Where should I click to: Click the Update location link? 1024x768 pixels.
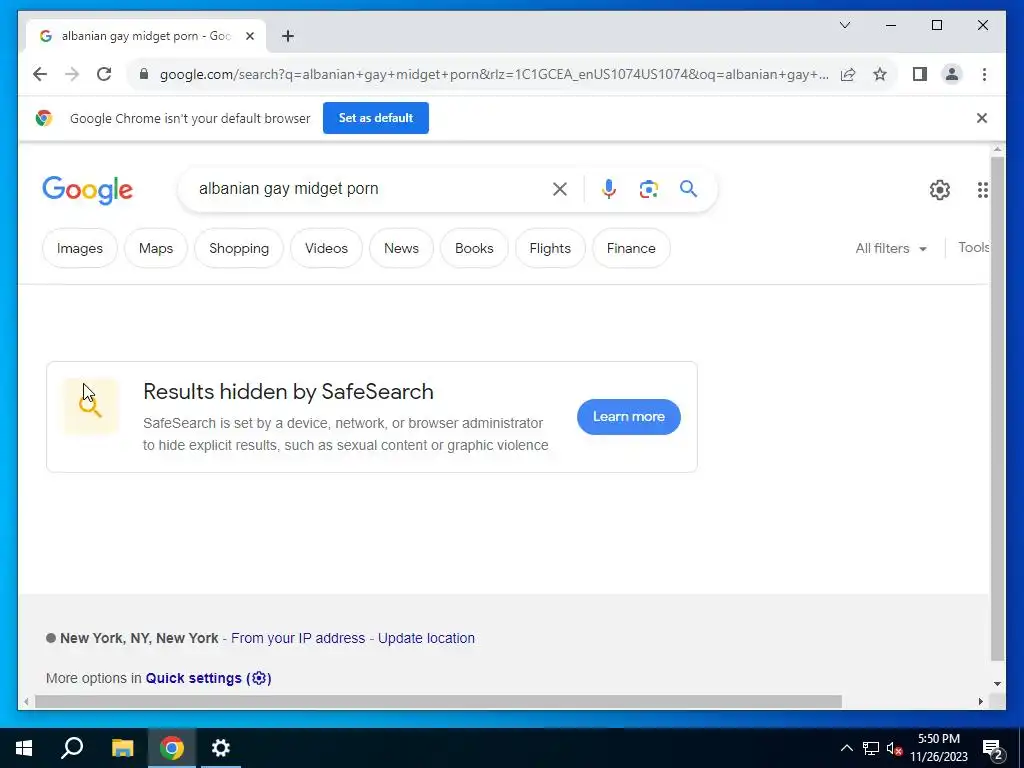[426, 638]
